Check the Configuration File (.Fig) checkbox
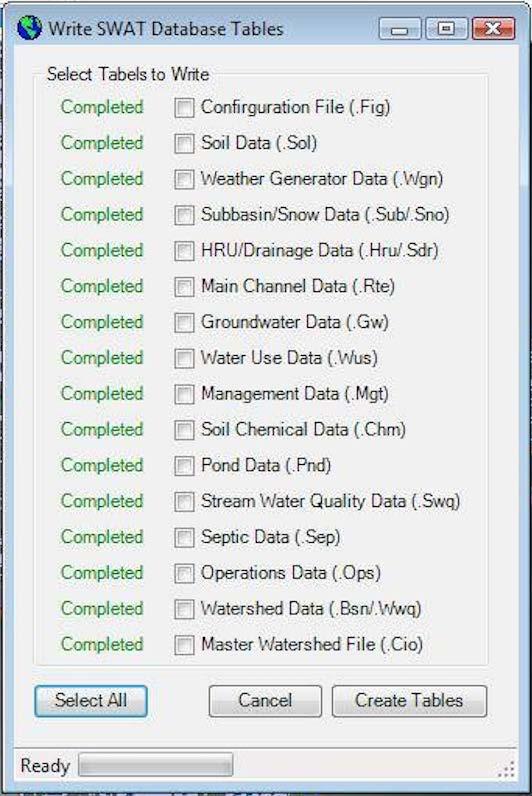 (x=184, y=108)
